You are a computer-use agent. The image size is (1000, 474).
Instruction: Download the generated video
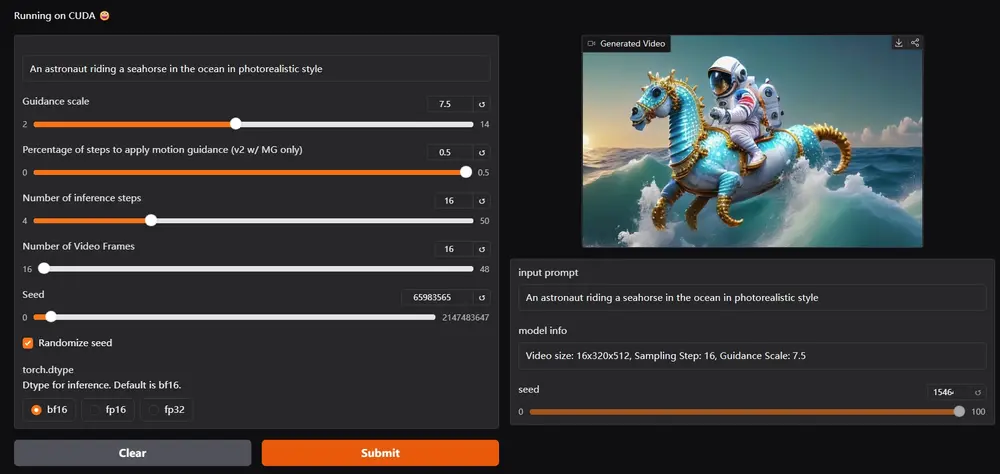(x=899, y=43)
